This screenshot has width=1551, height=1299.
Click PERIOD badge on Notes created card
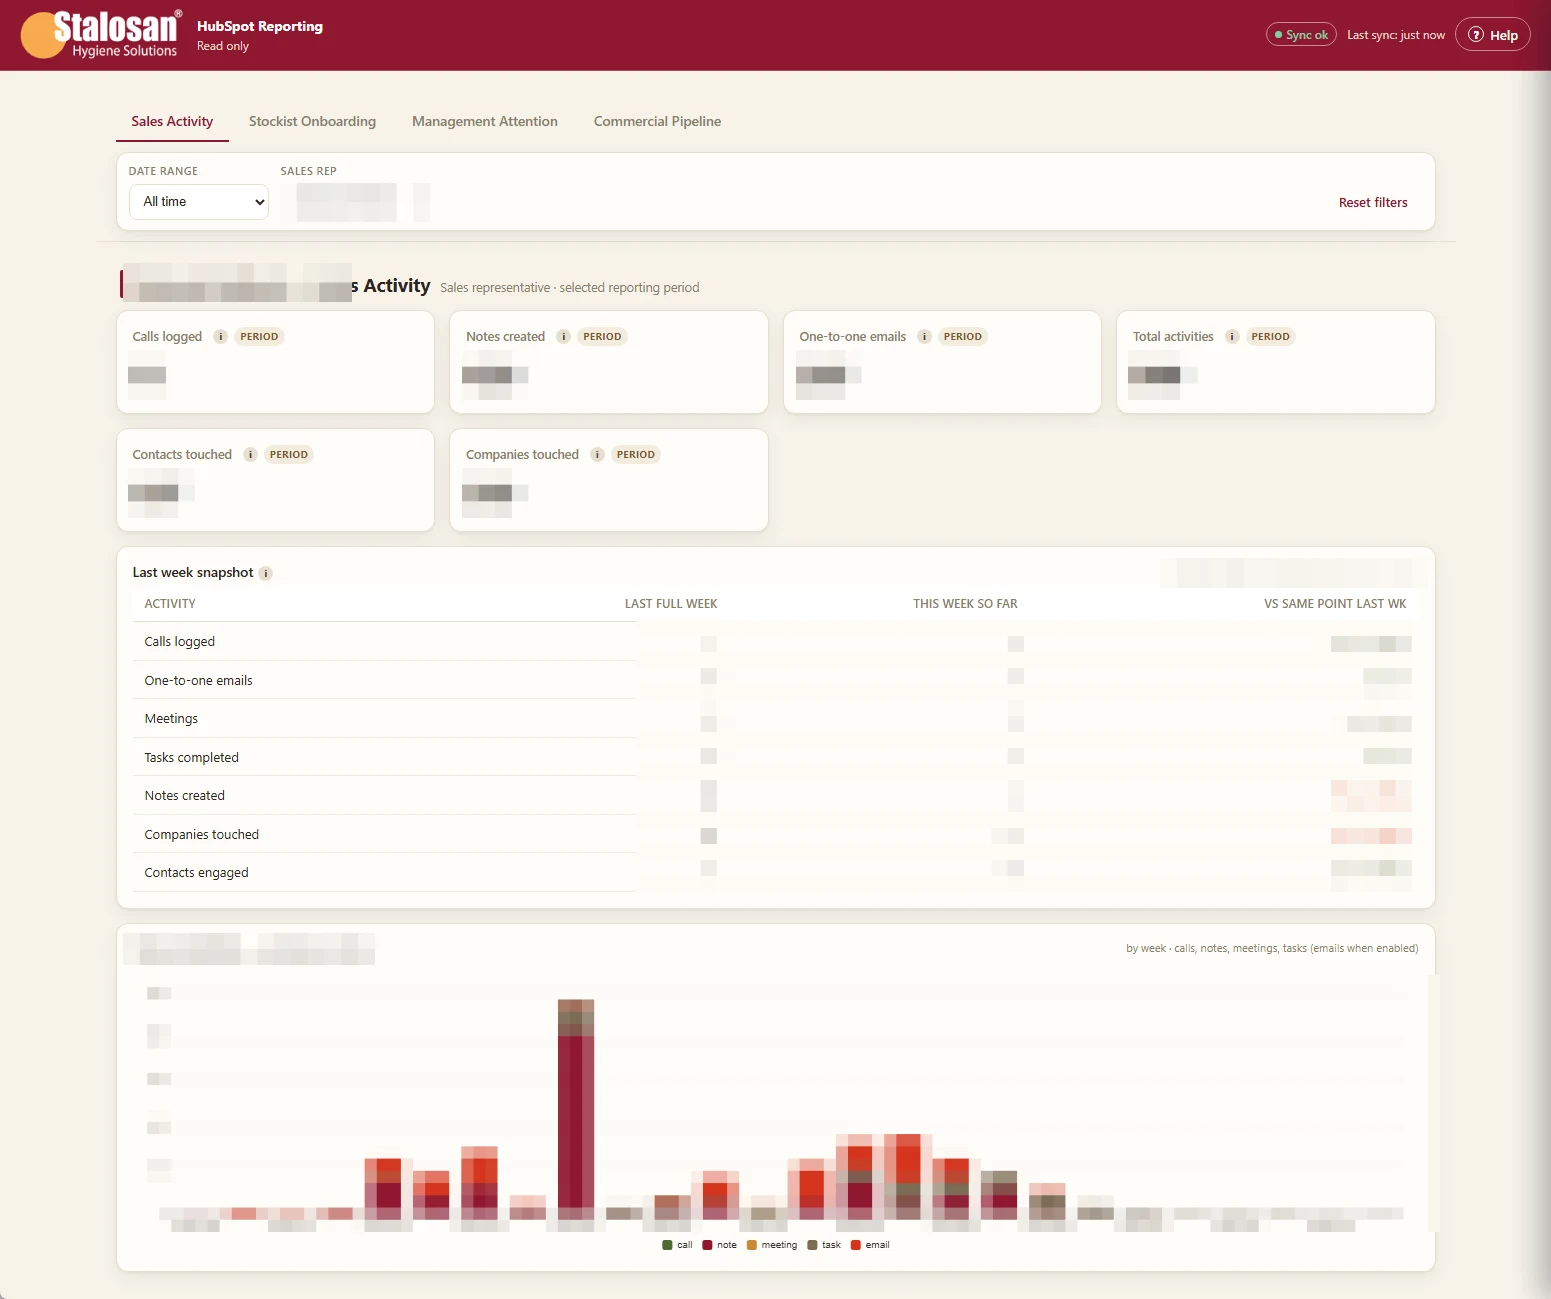pyautogui.click(x=602, y=337)
